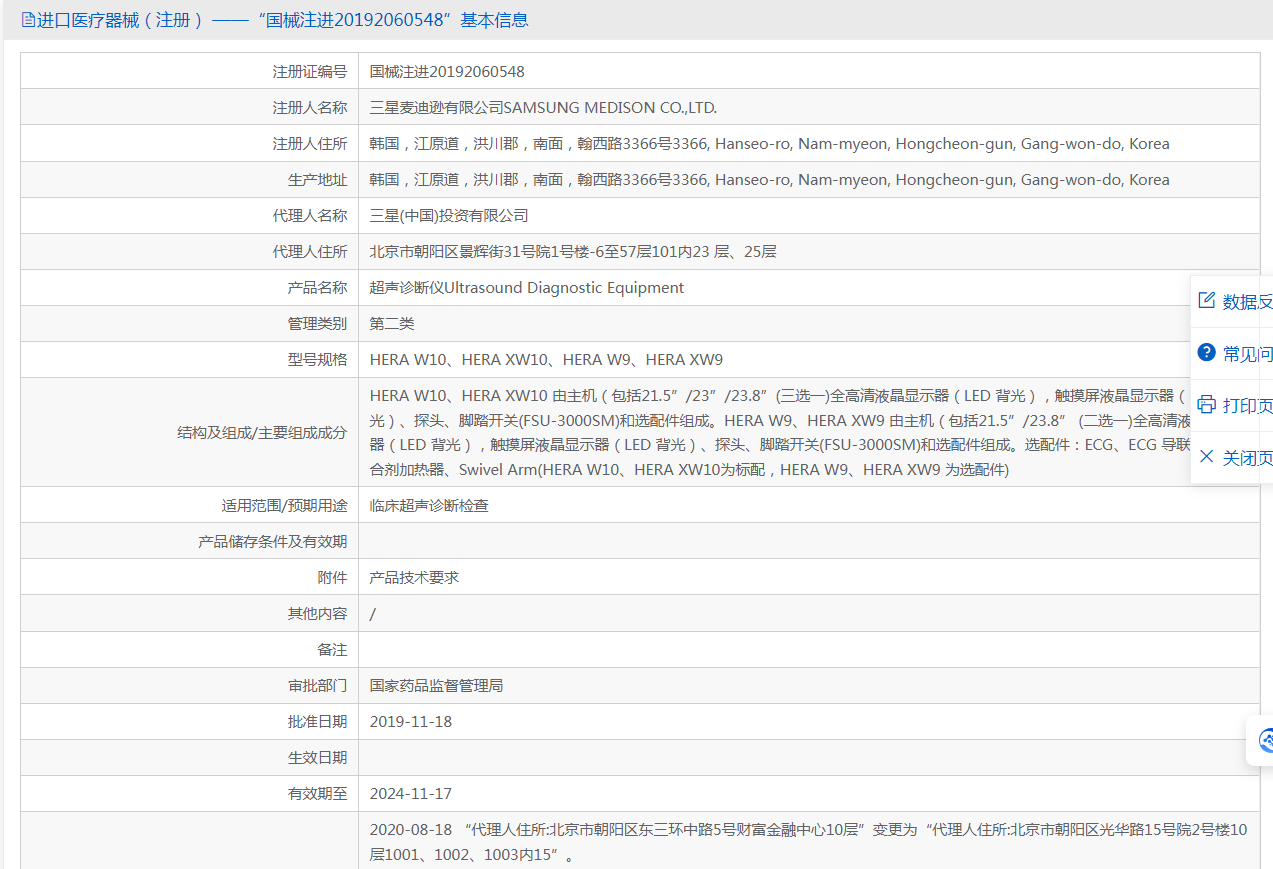Click 有效期至 label cell
1273x869 pixels.
(190, 793)
